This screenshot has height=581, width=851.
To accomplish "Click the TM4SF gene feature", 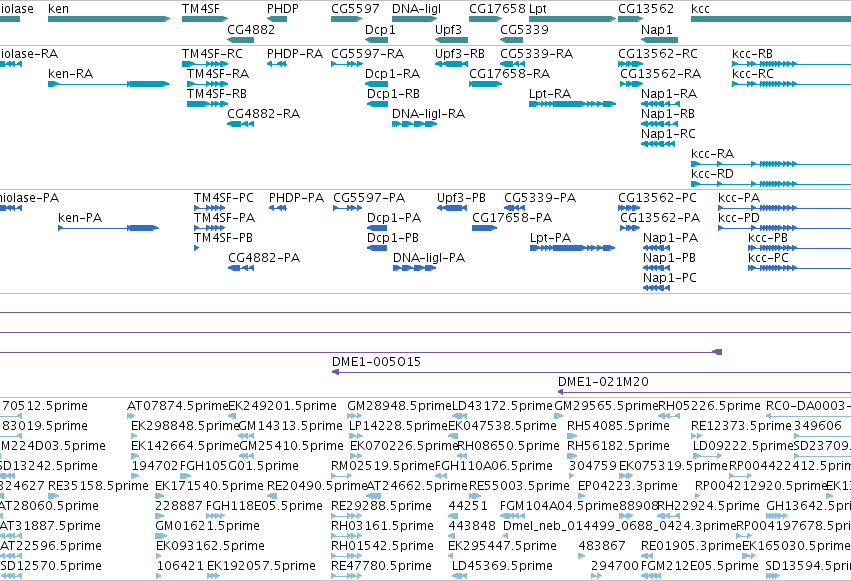I will coord(205,19).
